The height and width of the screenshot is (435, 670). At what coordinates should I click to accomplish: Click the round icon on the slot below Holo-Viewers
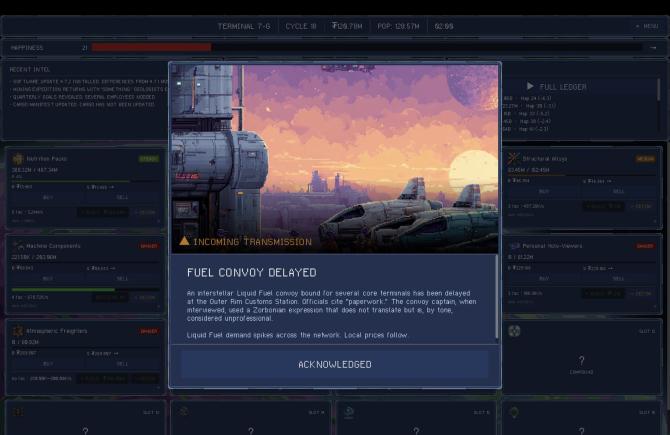(514, 331)
